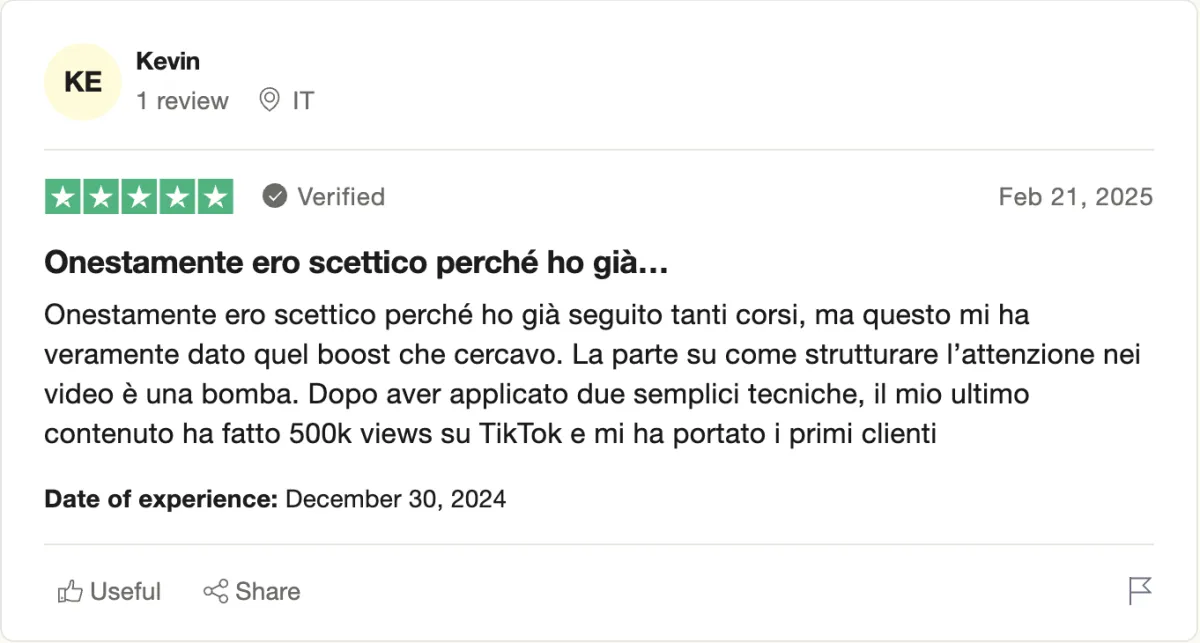1200x643 pixels.
Task: Click the fourth green star in rating
Action: click(x=177, y=197)
